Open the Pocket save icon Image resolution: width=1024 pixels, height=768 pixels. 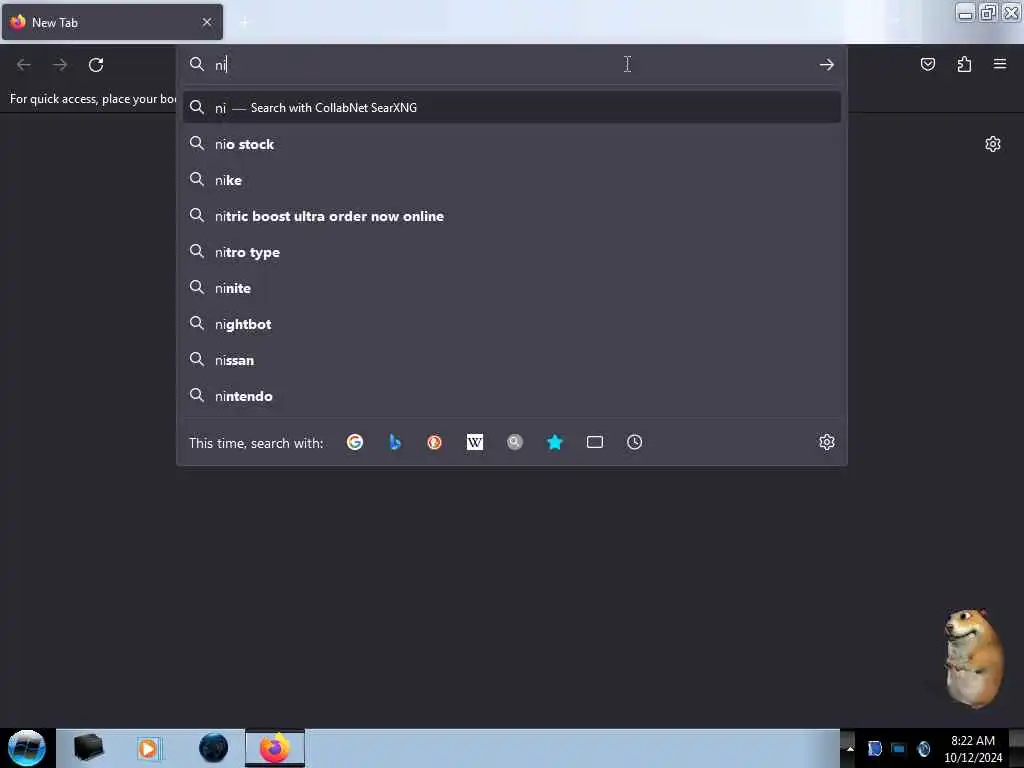(927, 64)
